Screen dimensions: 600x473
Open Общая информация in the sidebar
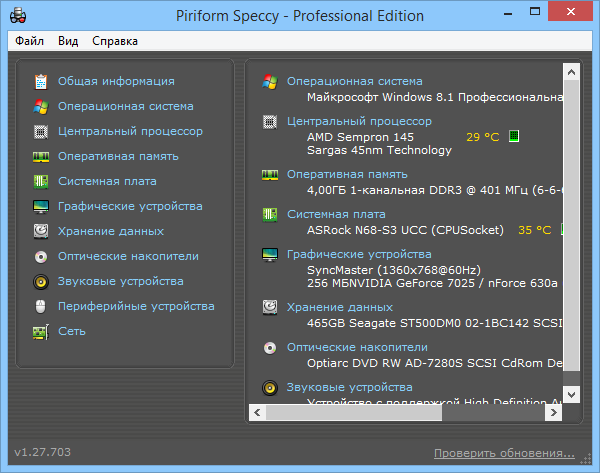116,81
